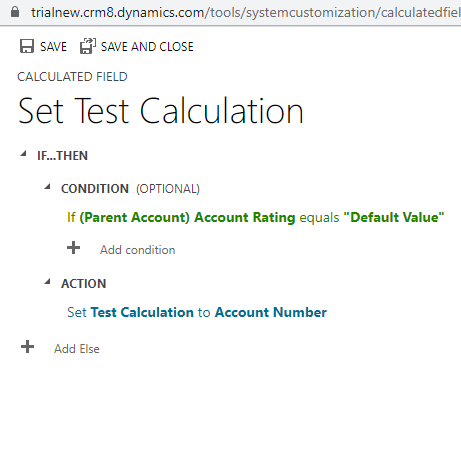Viewport: 461px width, 450px height.
Task: Click the plus icon beside Add Else
Action: [27, 347]
